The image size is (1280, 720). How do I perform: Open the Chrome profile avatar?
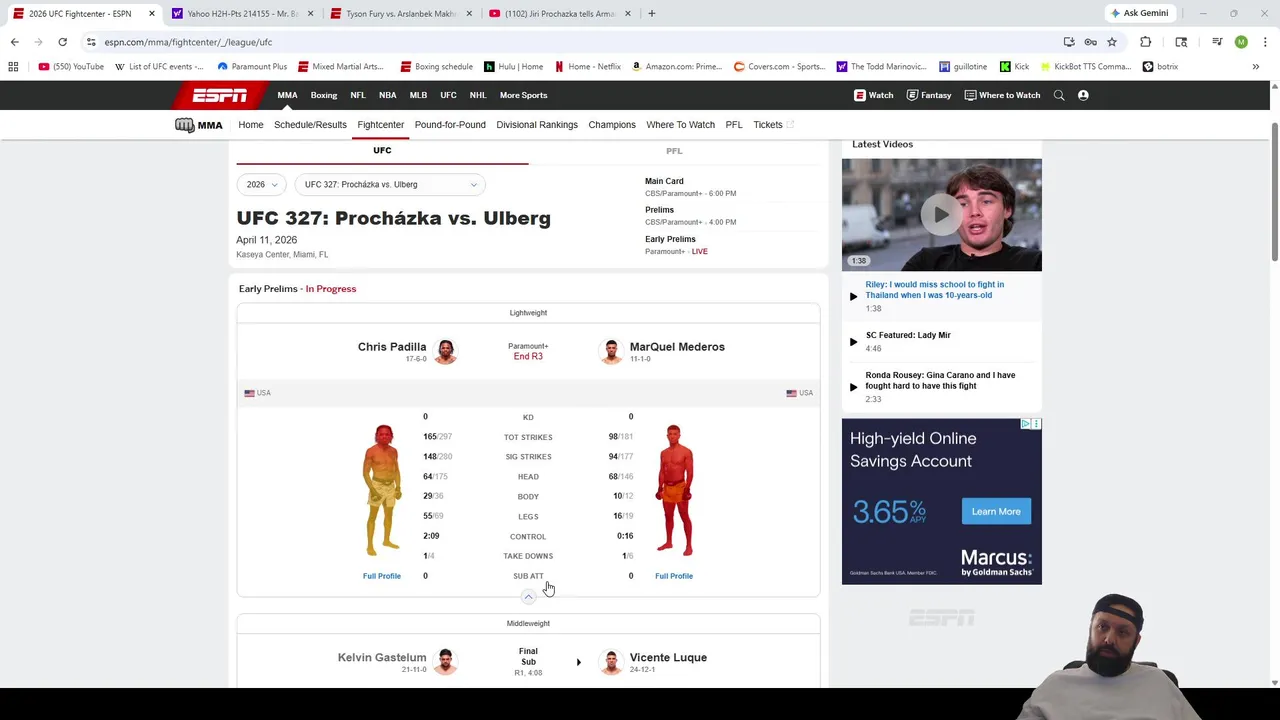coord(1241,42)
